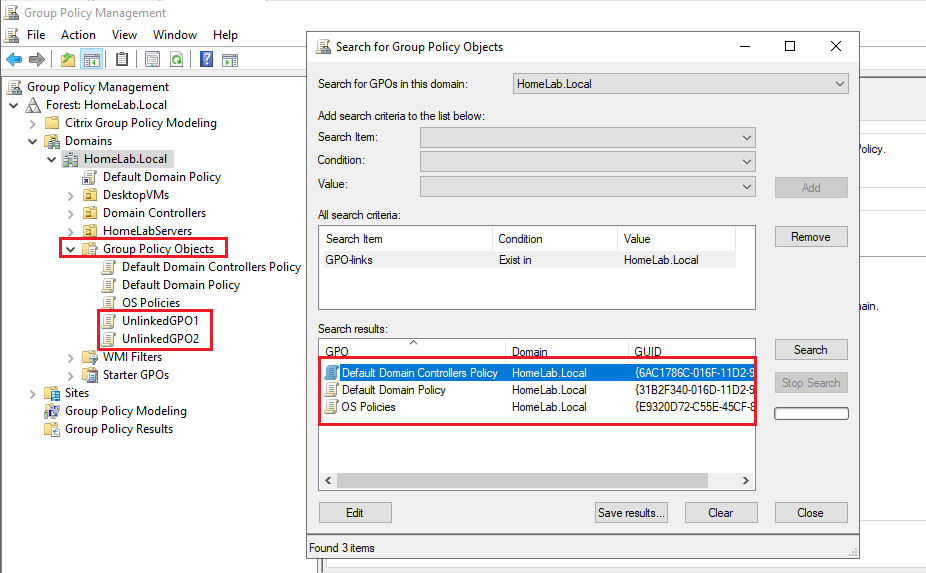This screenshot has height=573, width=926.
Task: Select Default Domain Controllers Policy search result
Action: (x=539, y=373)
